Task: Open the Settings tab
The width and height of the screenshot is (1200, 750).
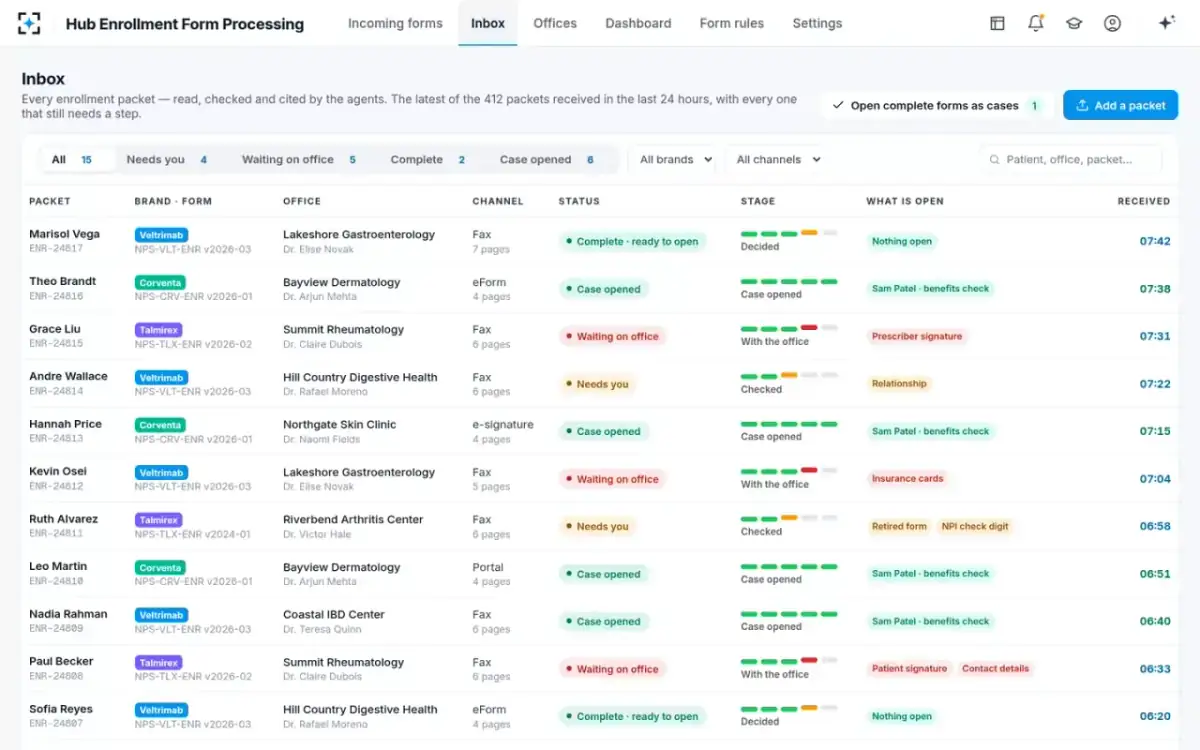Action: click(x=817, y=23)
